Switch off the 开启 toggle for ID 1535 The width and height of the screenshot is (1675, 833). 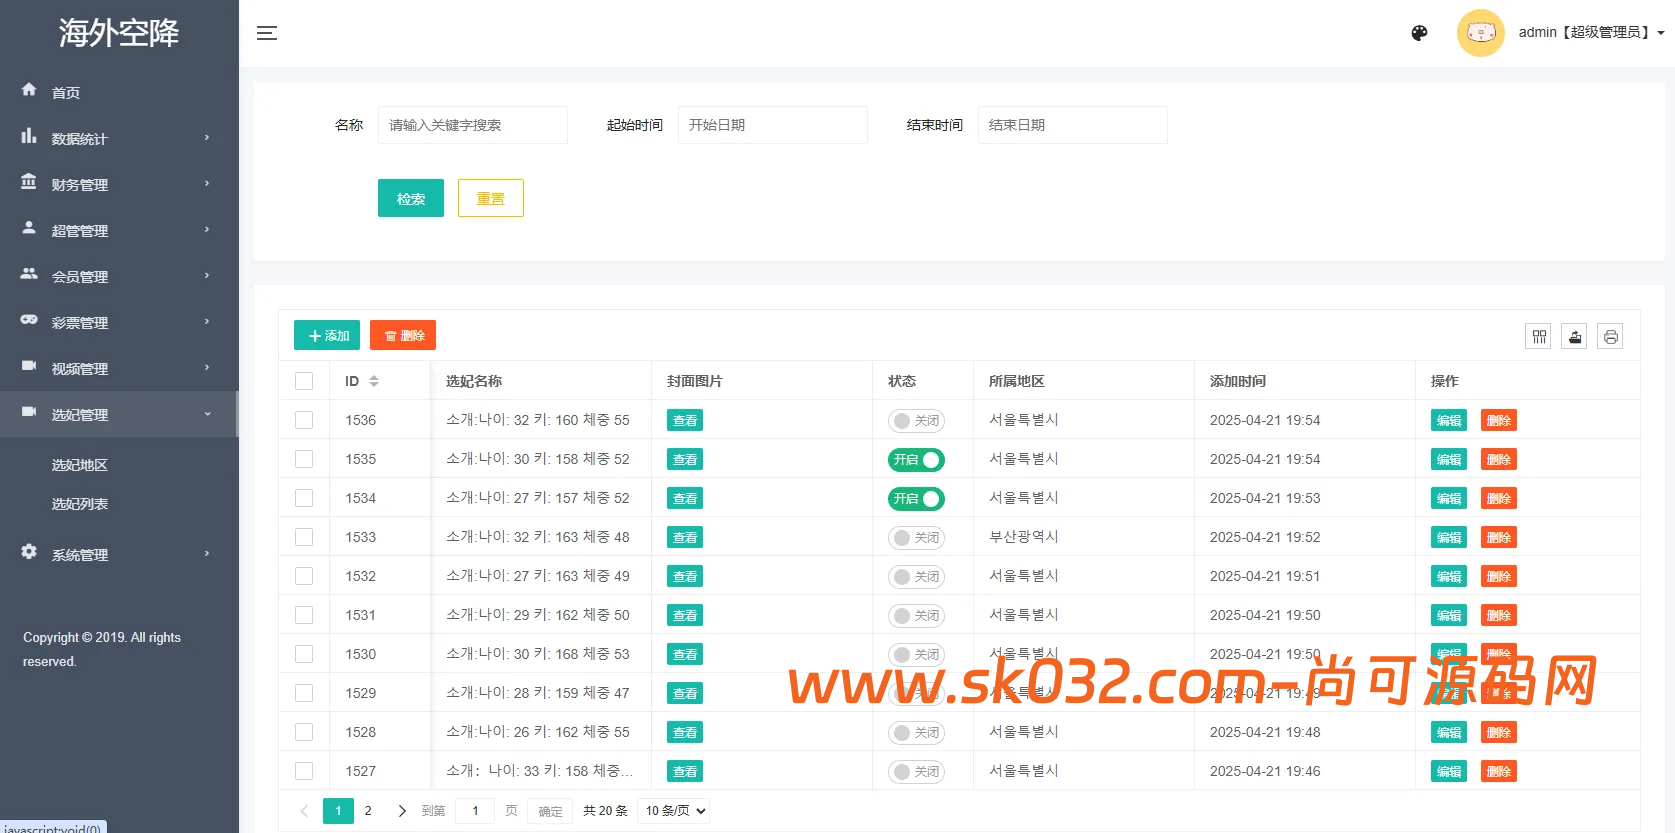tap(916, 460)
